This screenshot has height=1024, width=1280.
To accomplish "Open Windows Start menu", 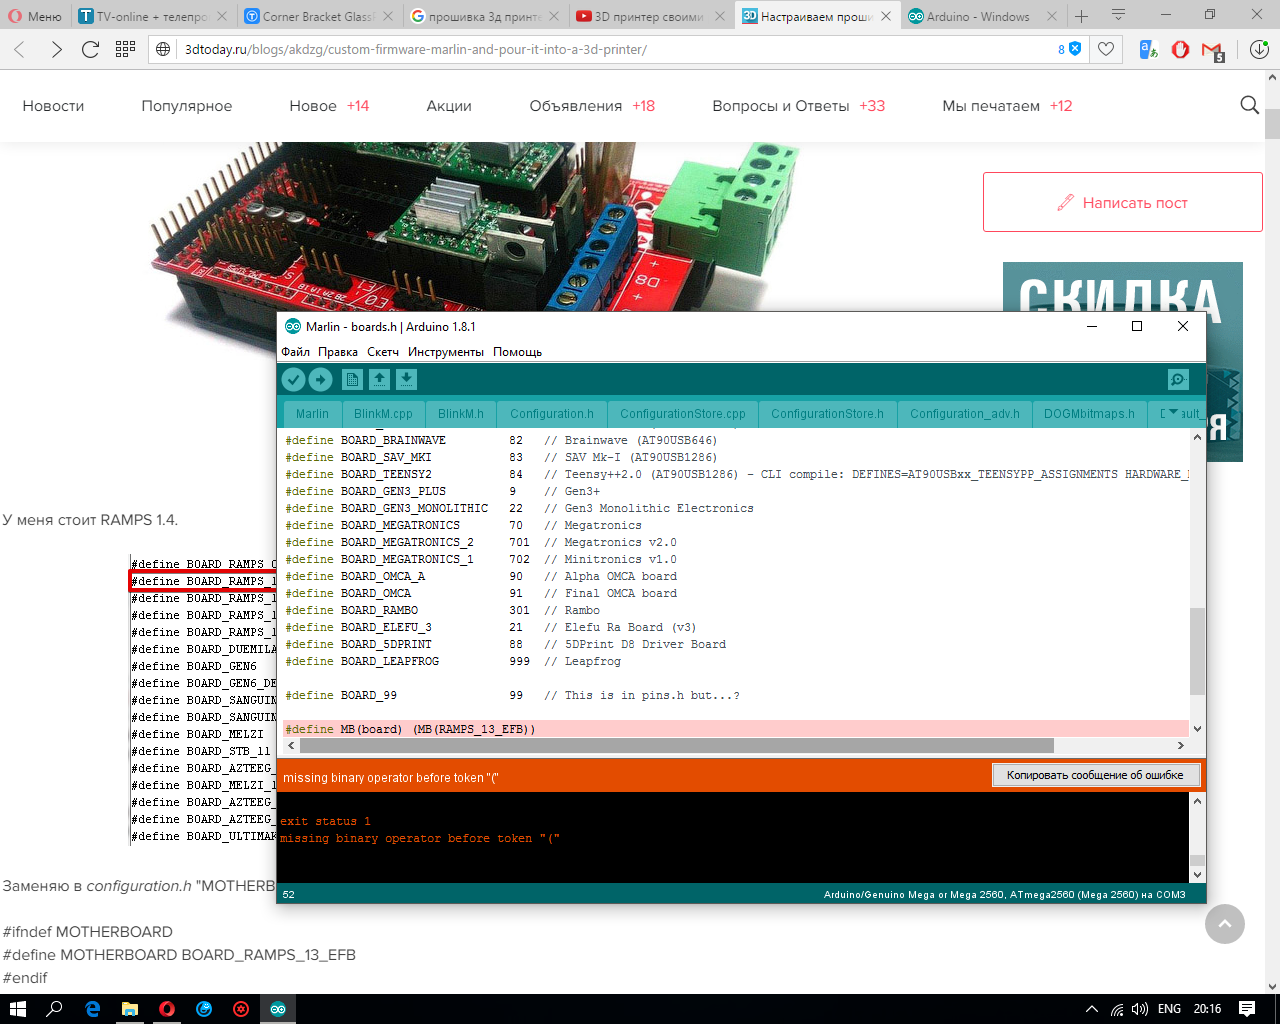I will (17, 1009).
